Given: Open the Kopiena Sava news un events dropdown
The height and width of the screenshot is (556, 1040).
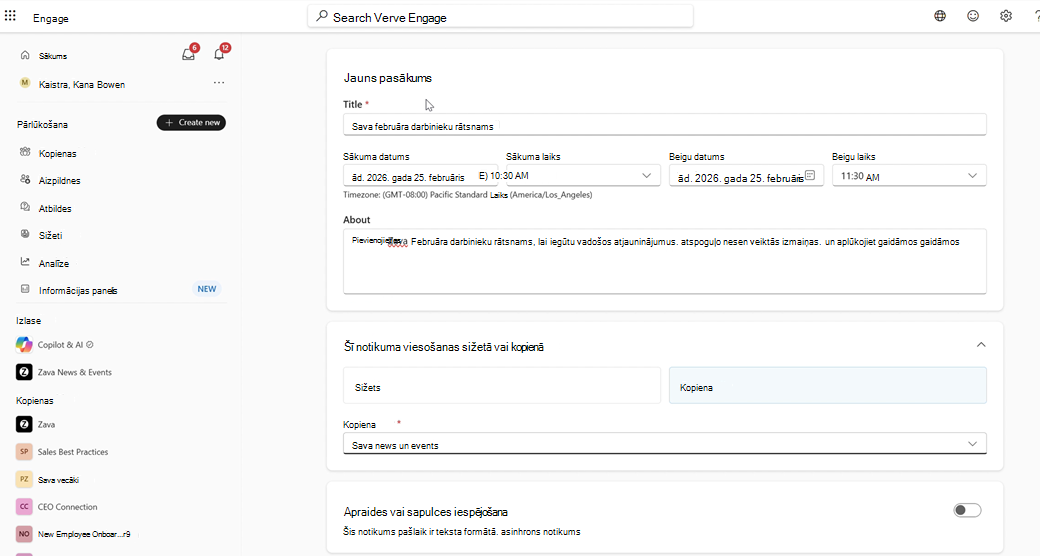Looking at the screenshot, I should coord(665,444).
